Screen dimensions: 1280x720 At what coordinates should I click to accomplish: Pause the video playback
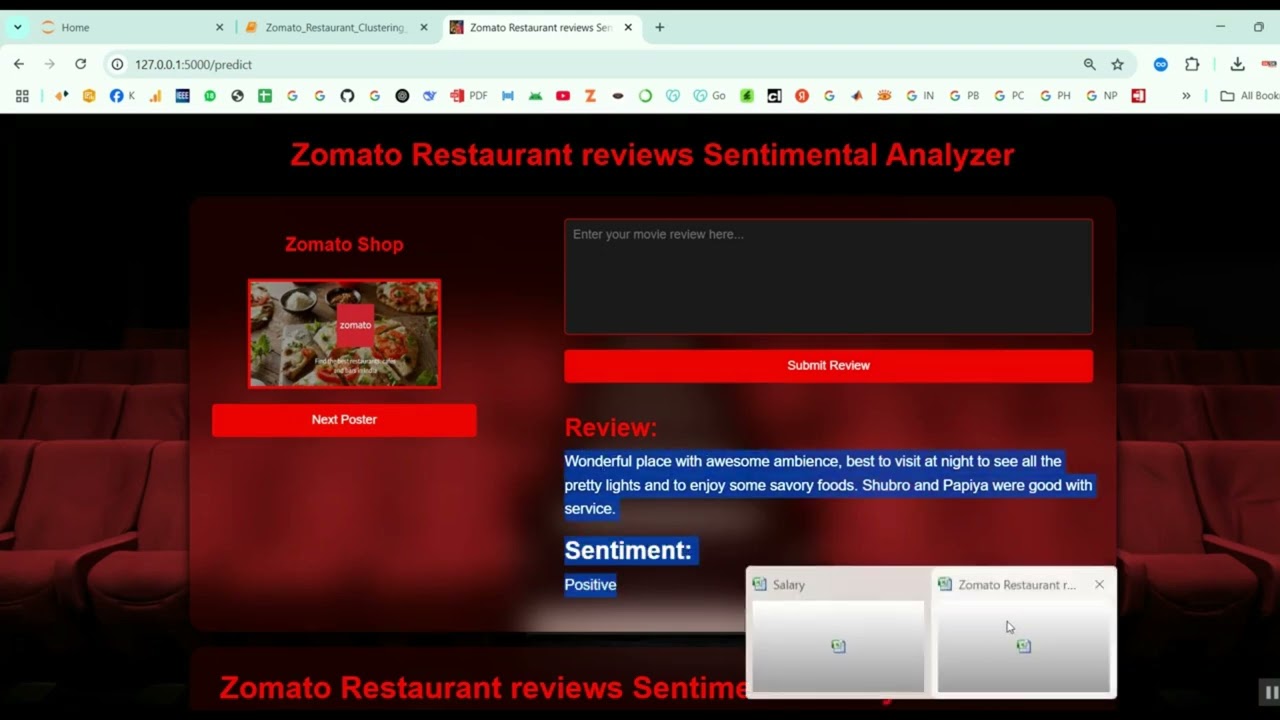[1270, 692]
